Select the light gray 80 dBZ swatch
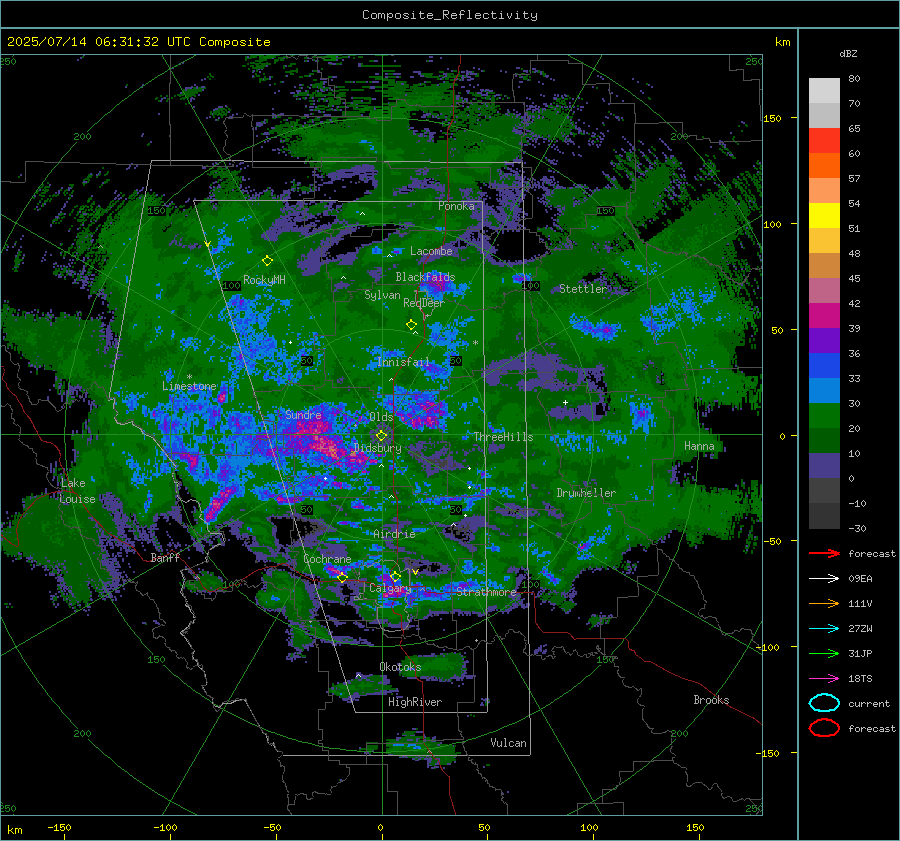Screen dimensions: 900x841 [x=824, y=90]
